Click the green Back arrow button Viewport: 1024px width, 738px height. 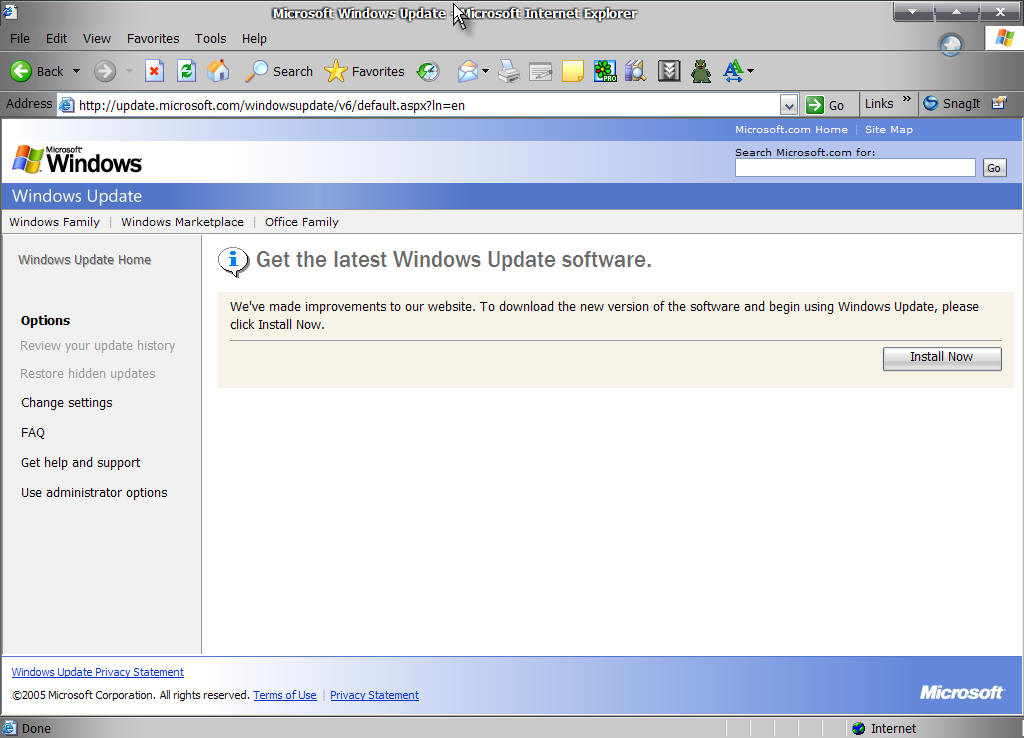21,71
